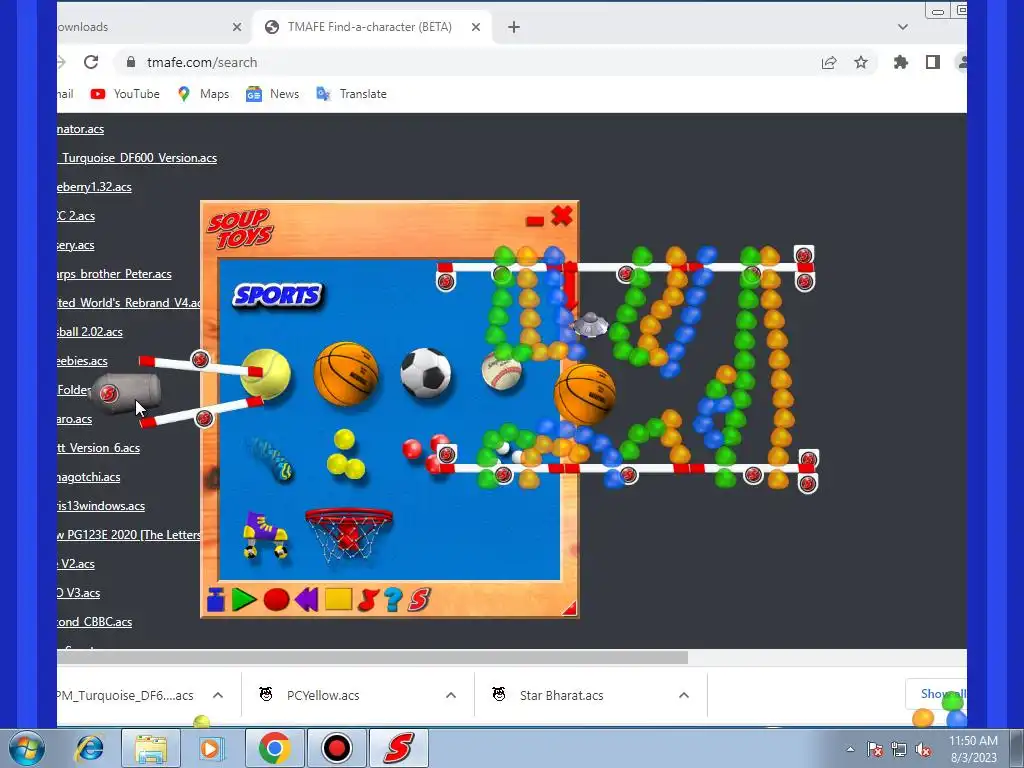Click the horizontal page scrollbar

[x=372, y=657]
